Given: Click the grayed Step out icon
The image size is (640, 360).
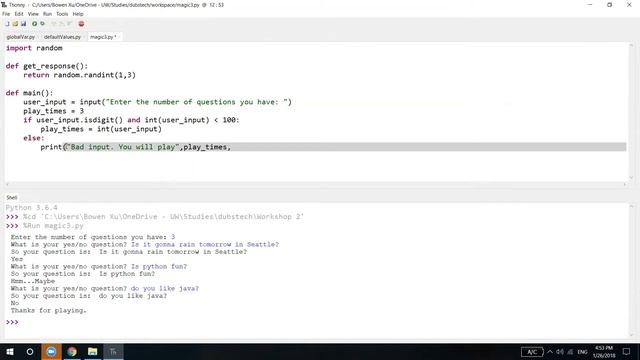Looking at the screenshot, I should [x=69, y=24].
